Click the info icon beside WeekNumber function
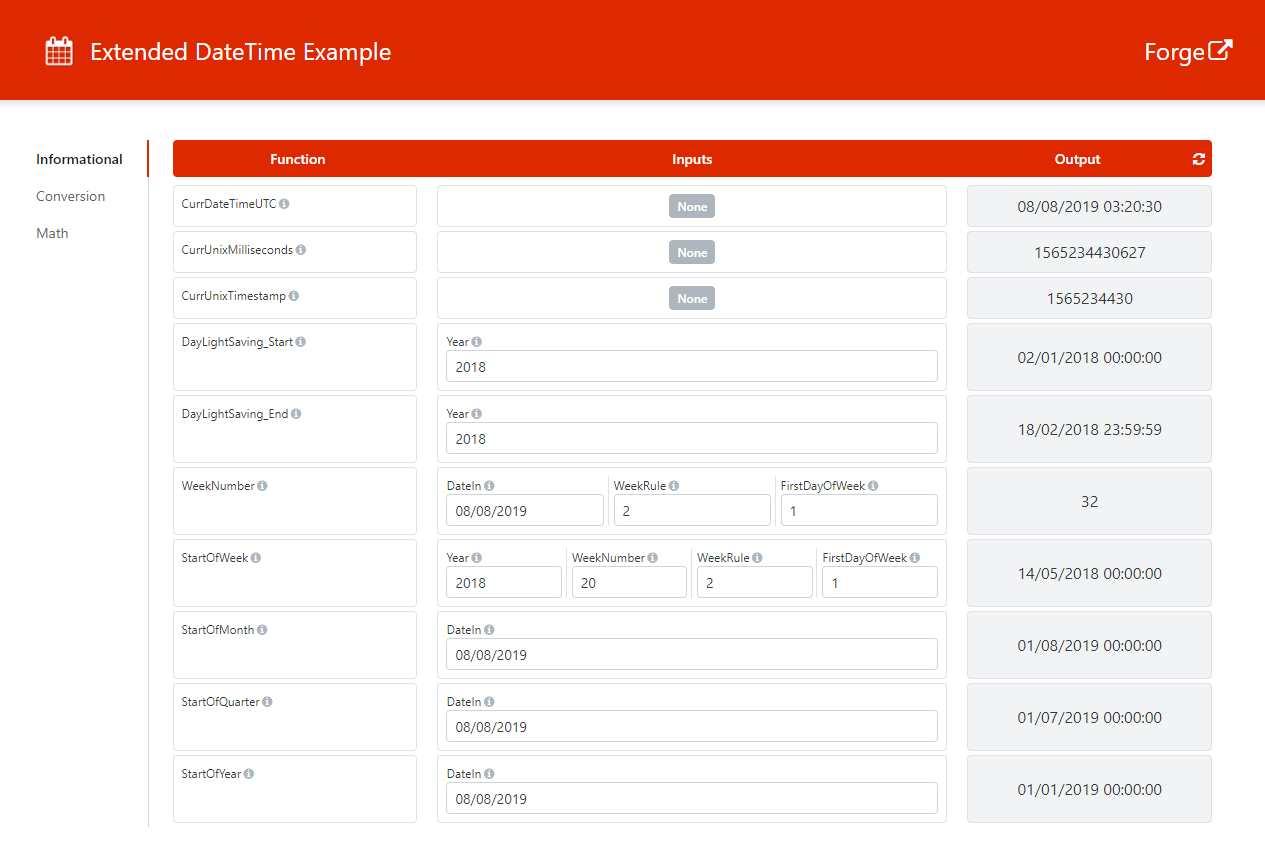This screenshot has width=1265, height=841. coord(262,486)
